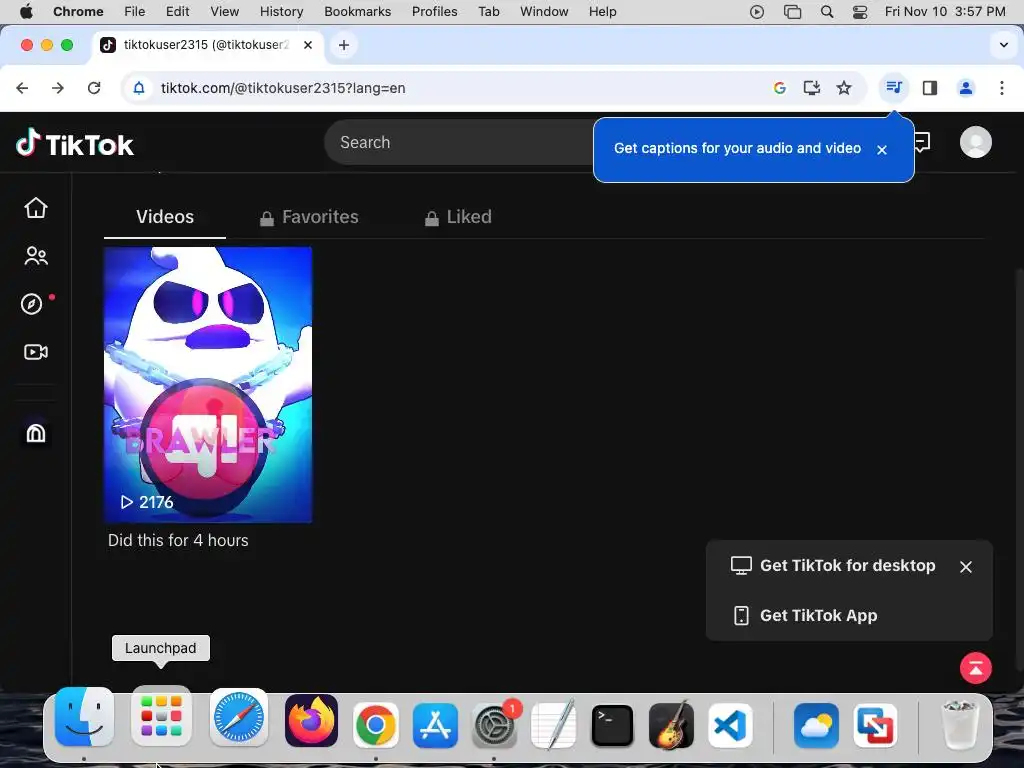Click the date and time in the menu bar
The width and height of the screenshot is (1024, 768).
(x=945, y=11)
